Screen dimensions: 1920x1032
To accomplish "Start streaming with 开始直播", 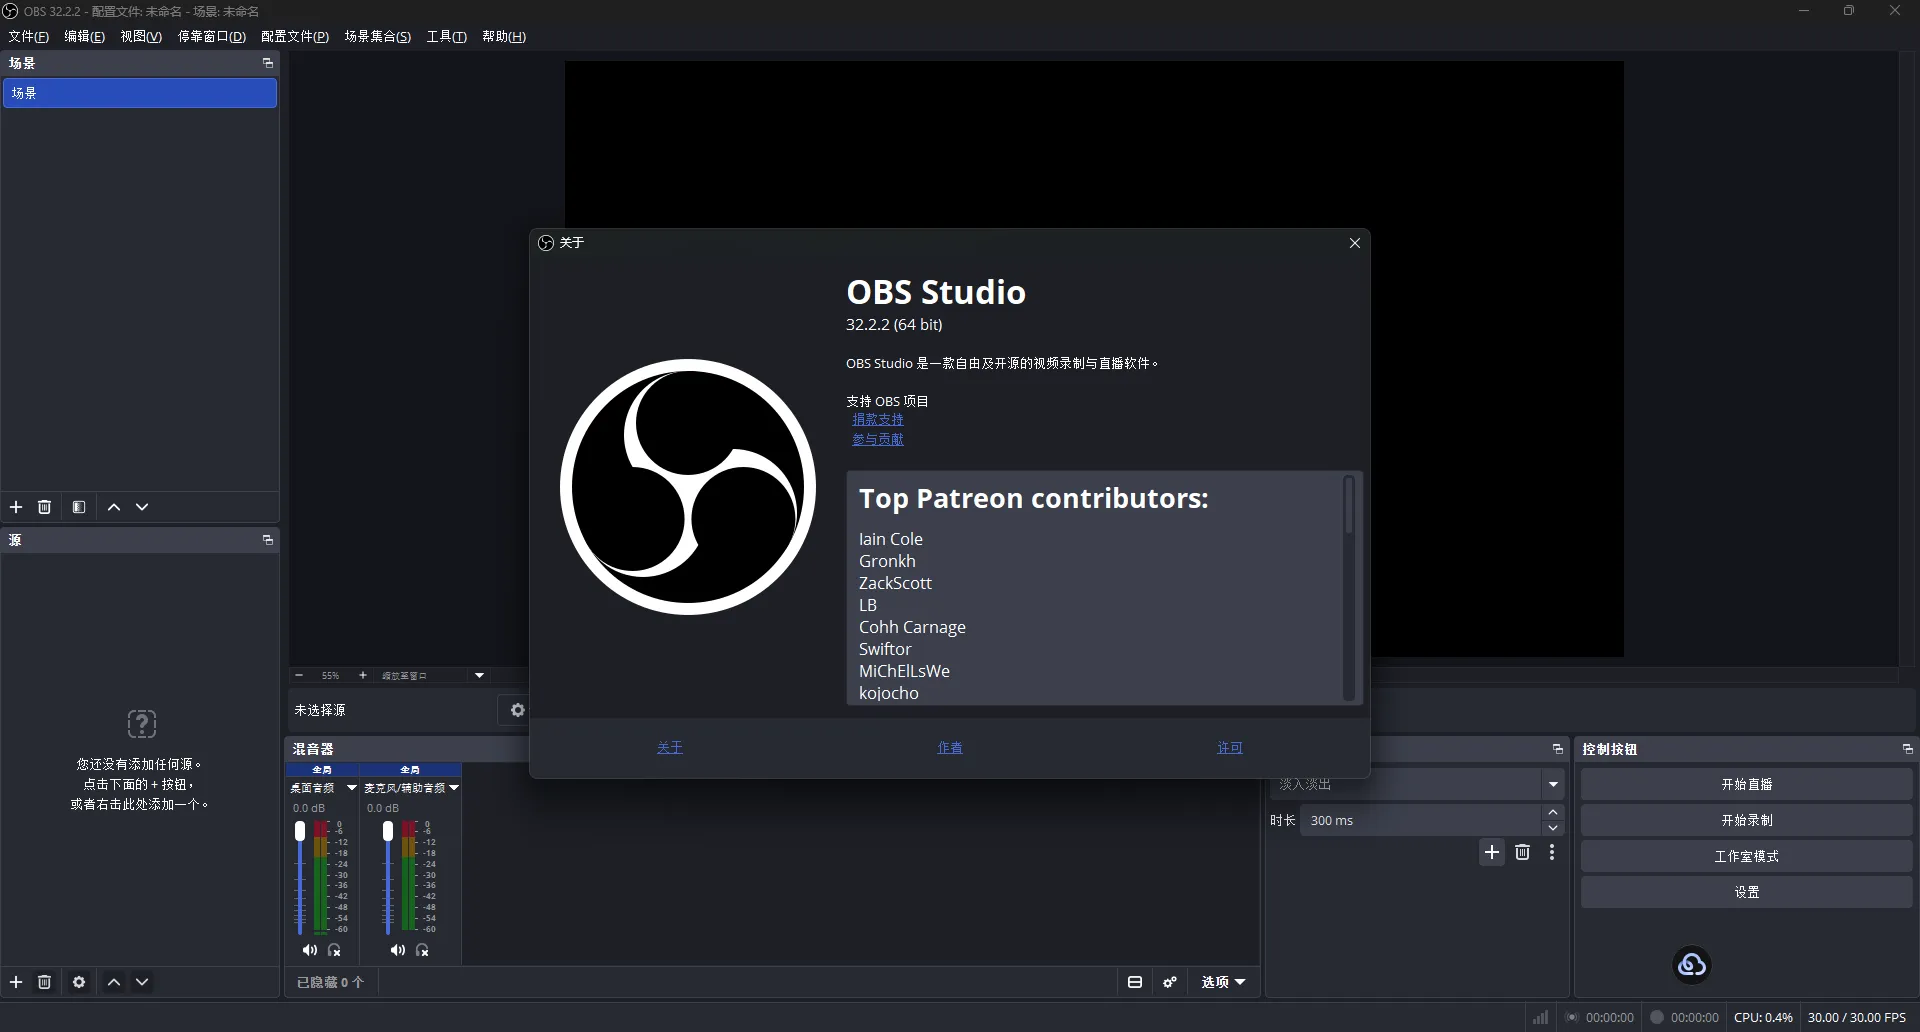I will (x=1747, y=784).
